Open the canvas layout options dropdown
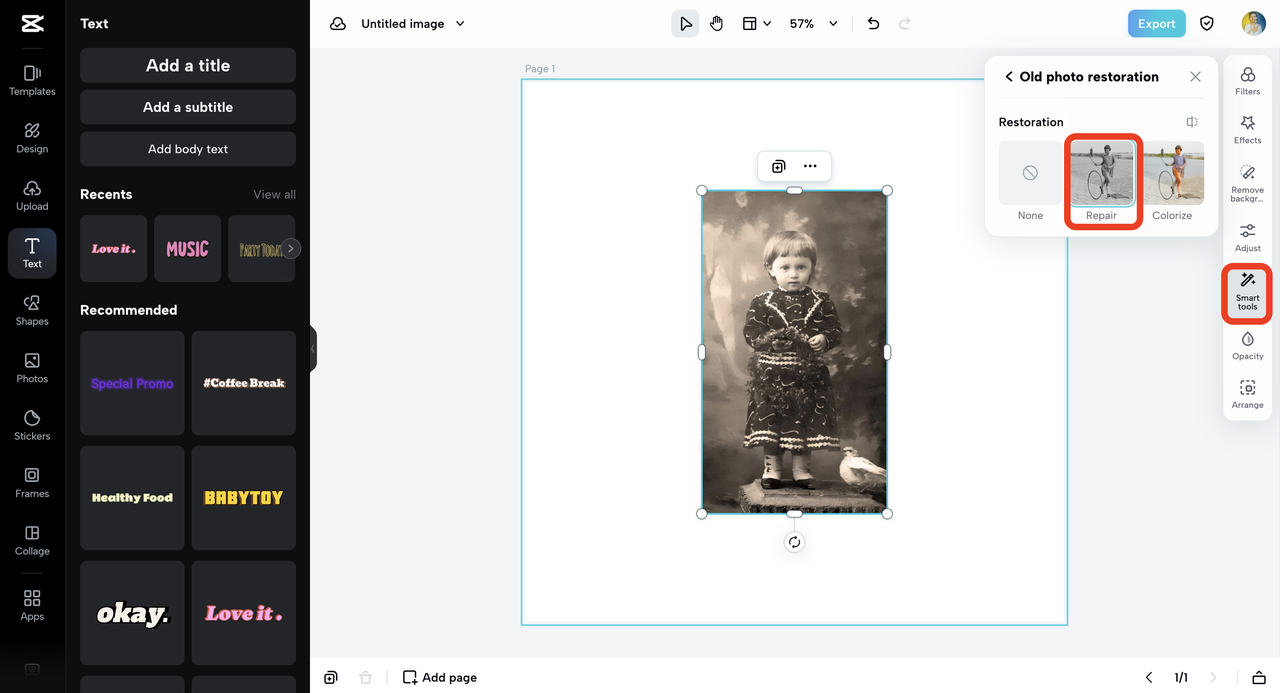The width and height of the screenshot is (1280, 693). pyautogui.click(x=756, y=24)
